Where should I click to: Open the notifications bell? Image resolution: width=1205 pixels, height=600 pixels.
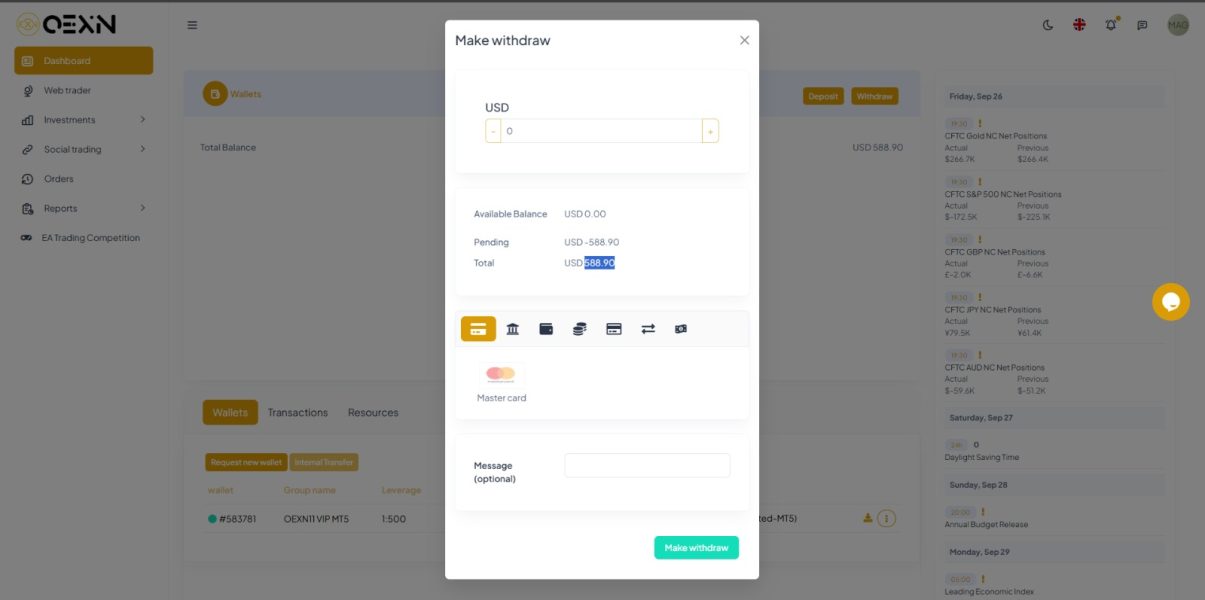tap(1111, 24)
